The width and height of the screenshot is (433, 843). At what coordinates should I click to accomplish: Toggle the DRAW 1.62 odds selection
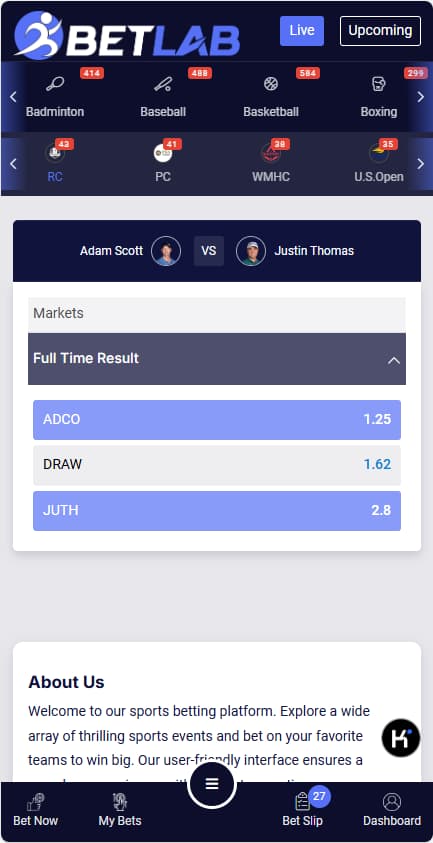(x=217, y=465)
